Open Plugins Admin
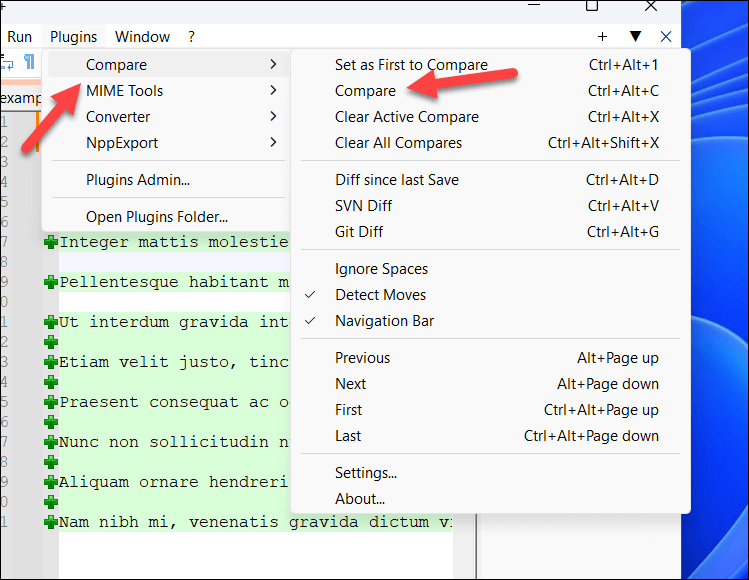 tap(138, 181)
